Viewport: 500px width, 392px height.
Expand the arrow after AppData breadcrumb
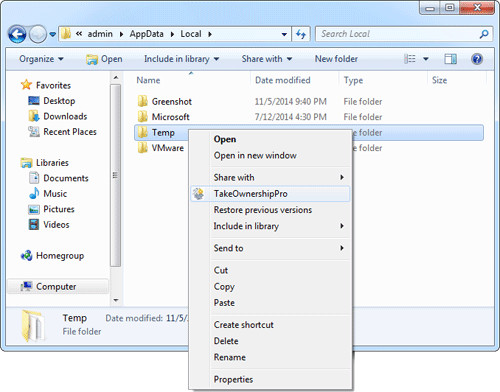point(172,34)
